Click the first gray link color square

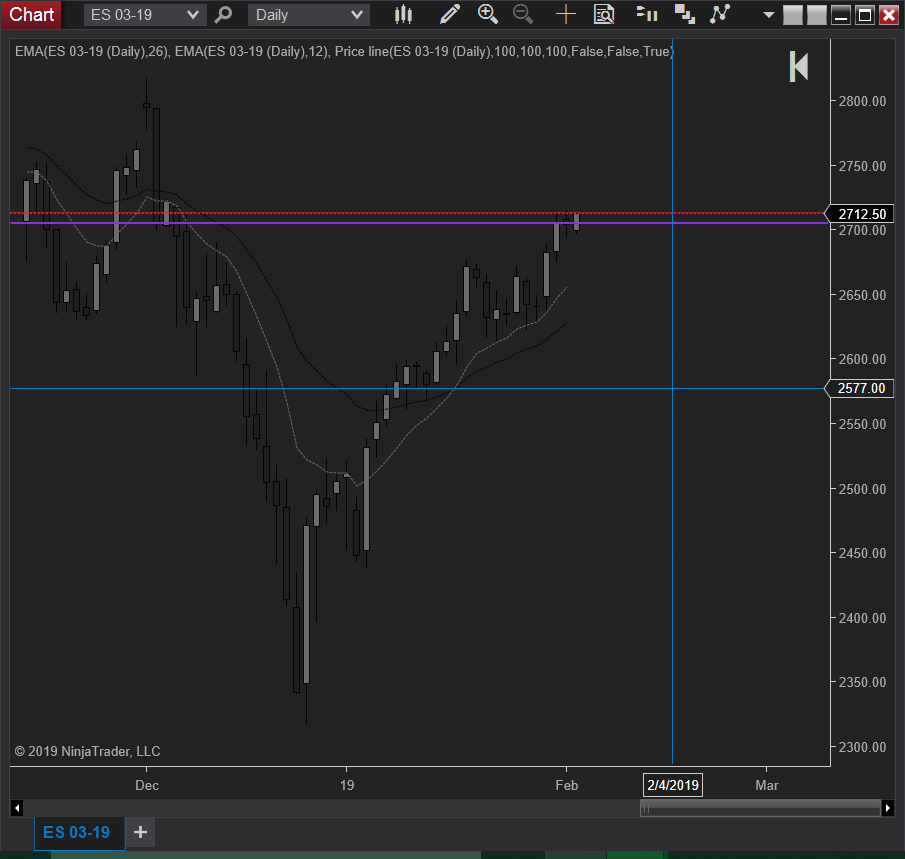(792, 15)
